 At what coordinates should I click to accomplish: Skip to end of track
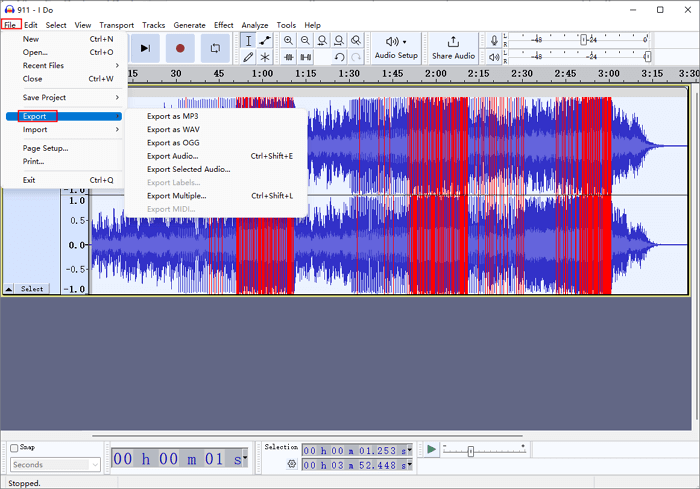click(145, 47)
